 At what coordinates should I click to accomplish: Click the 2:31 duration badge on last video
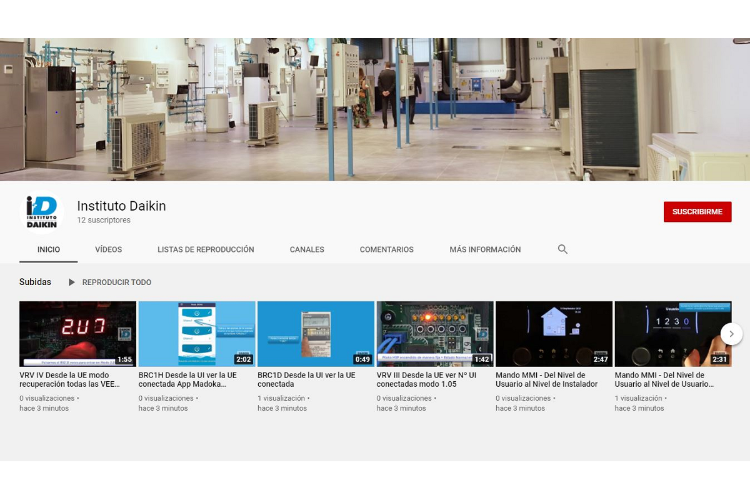tap(719, 359)
